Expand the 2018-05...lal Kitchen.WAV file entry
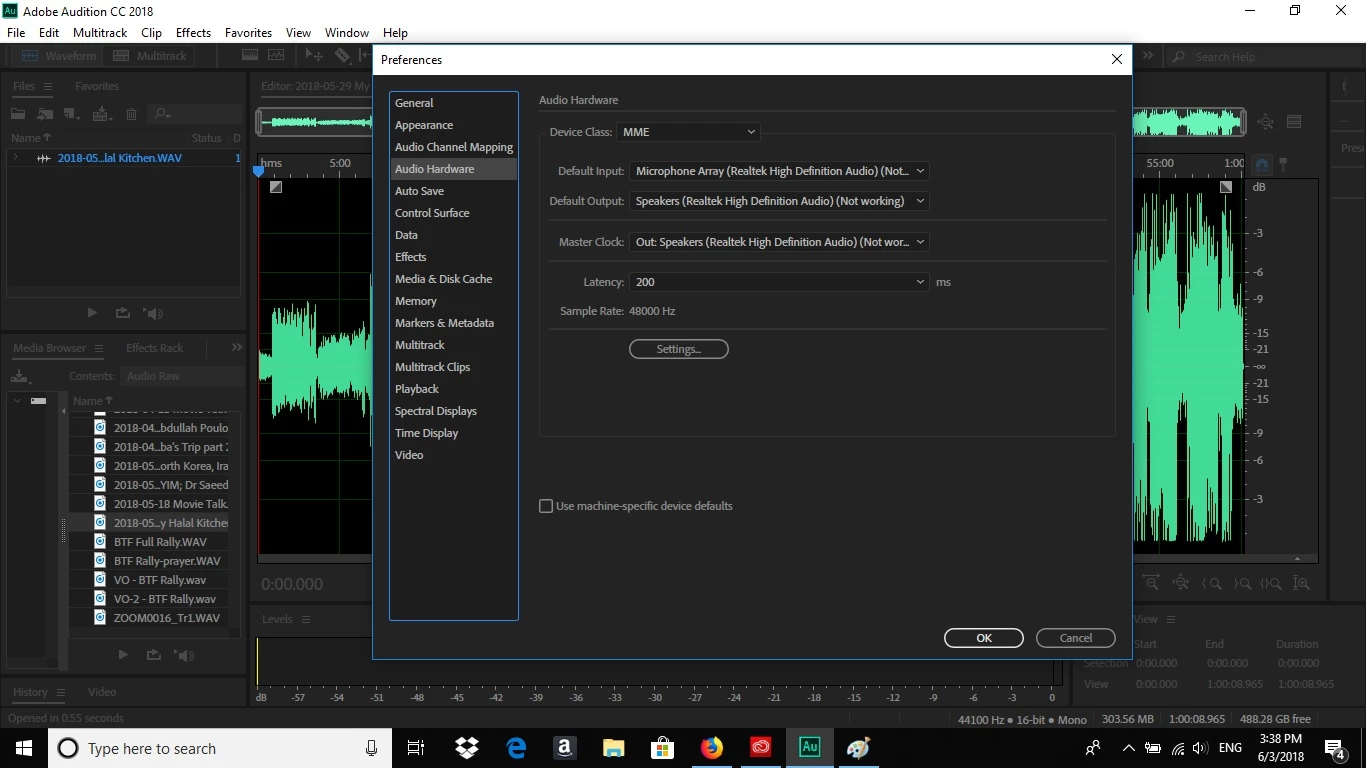 point(16,158)
